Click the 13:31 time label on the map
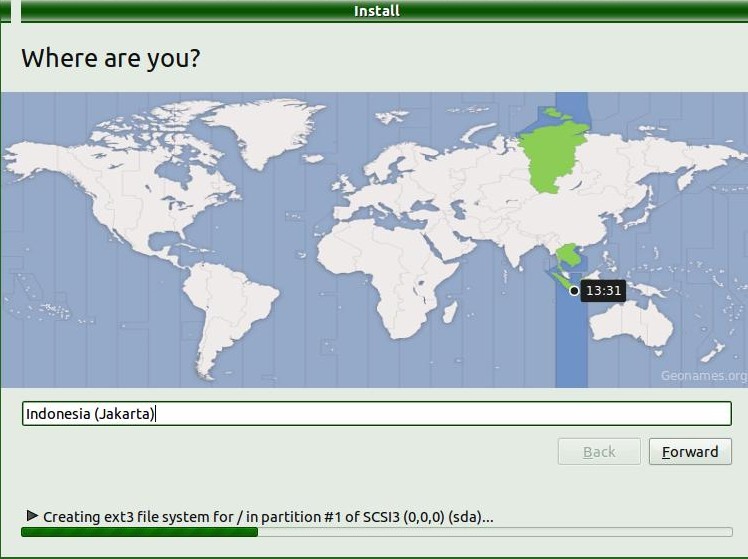The image size is (748, 559). [x=603, y=290]
